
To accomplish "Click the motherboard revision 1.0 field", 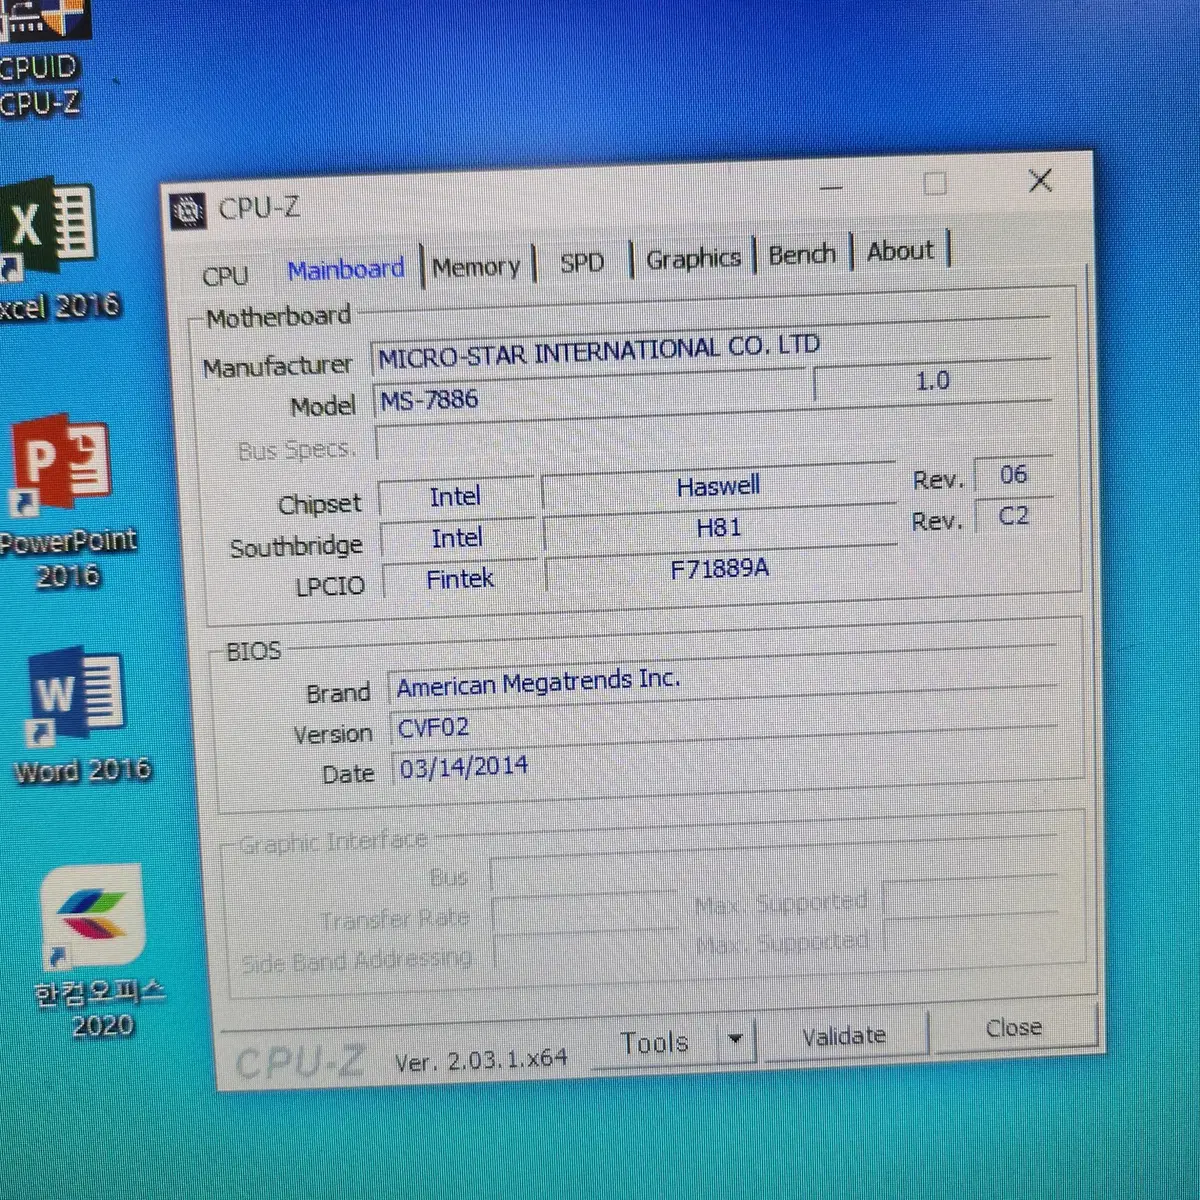I will coord(932,381).
